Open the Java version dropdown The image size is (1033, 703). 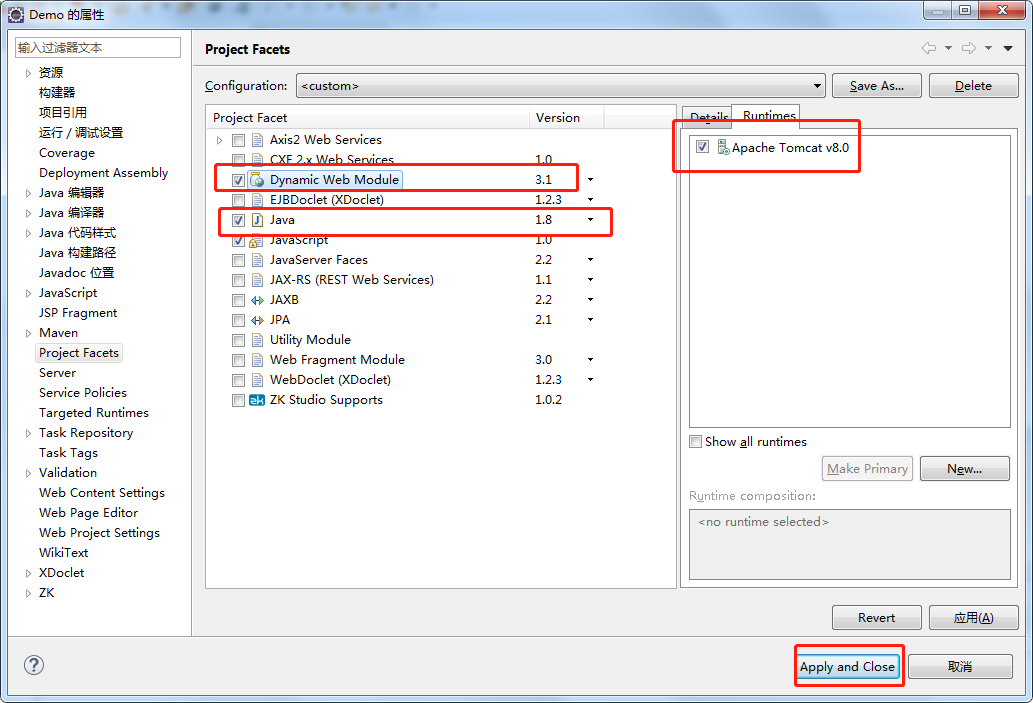coord(590,219)
